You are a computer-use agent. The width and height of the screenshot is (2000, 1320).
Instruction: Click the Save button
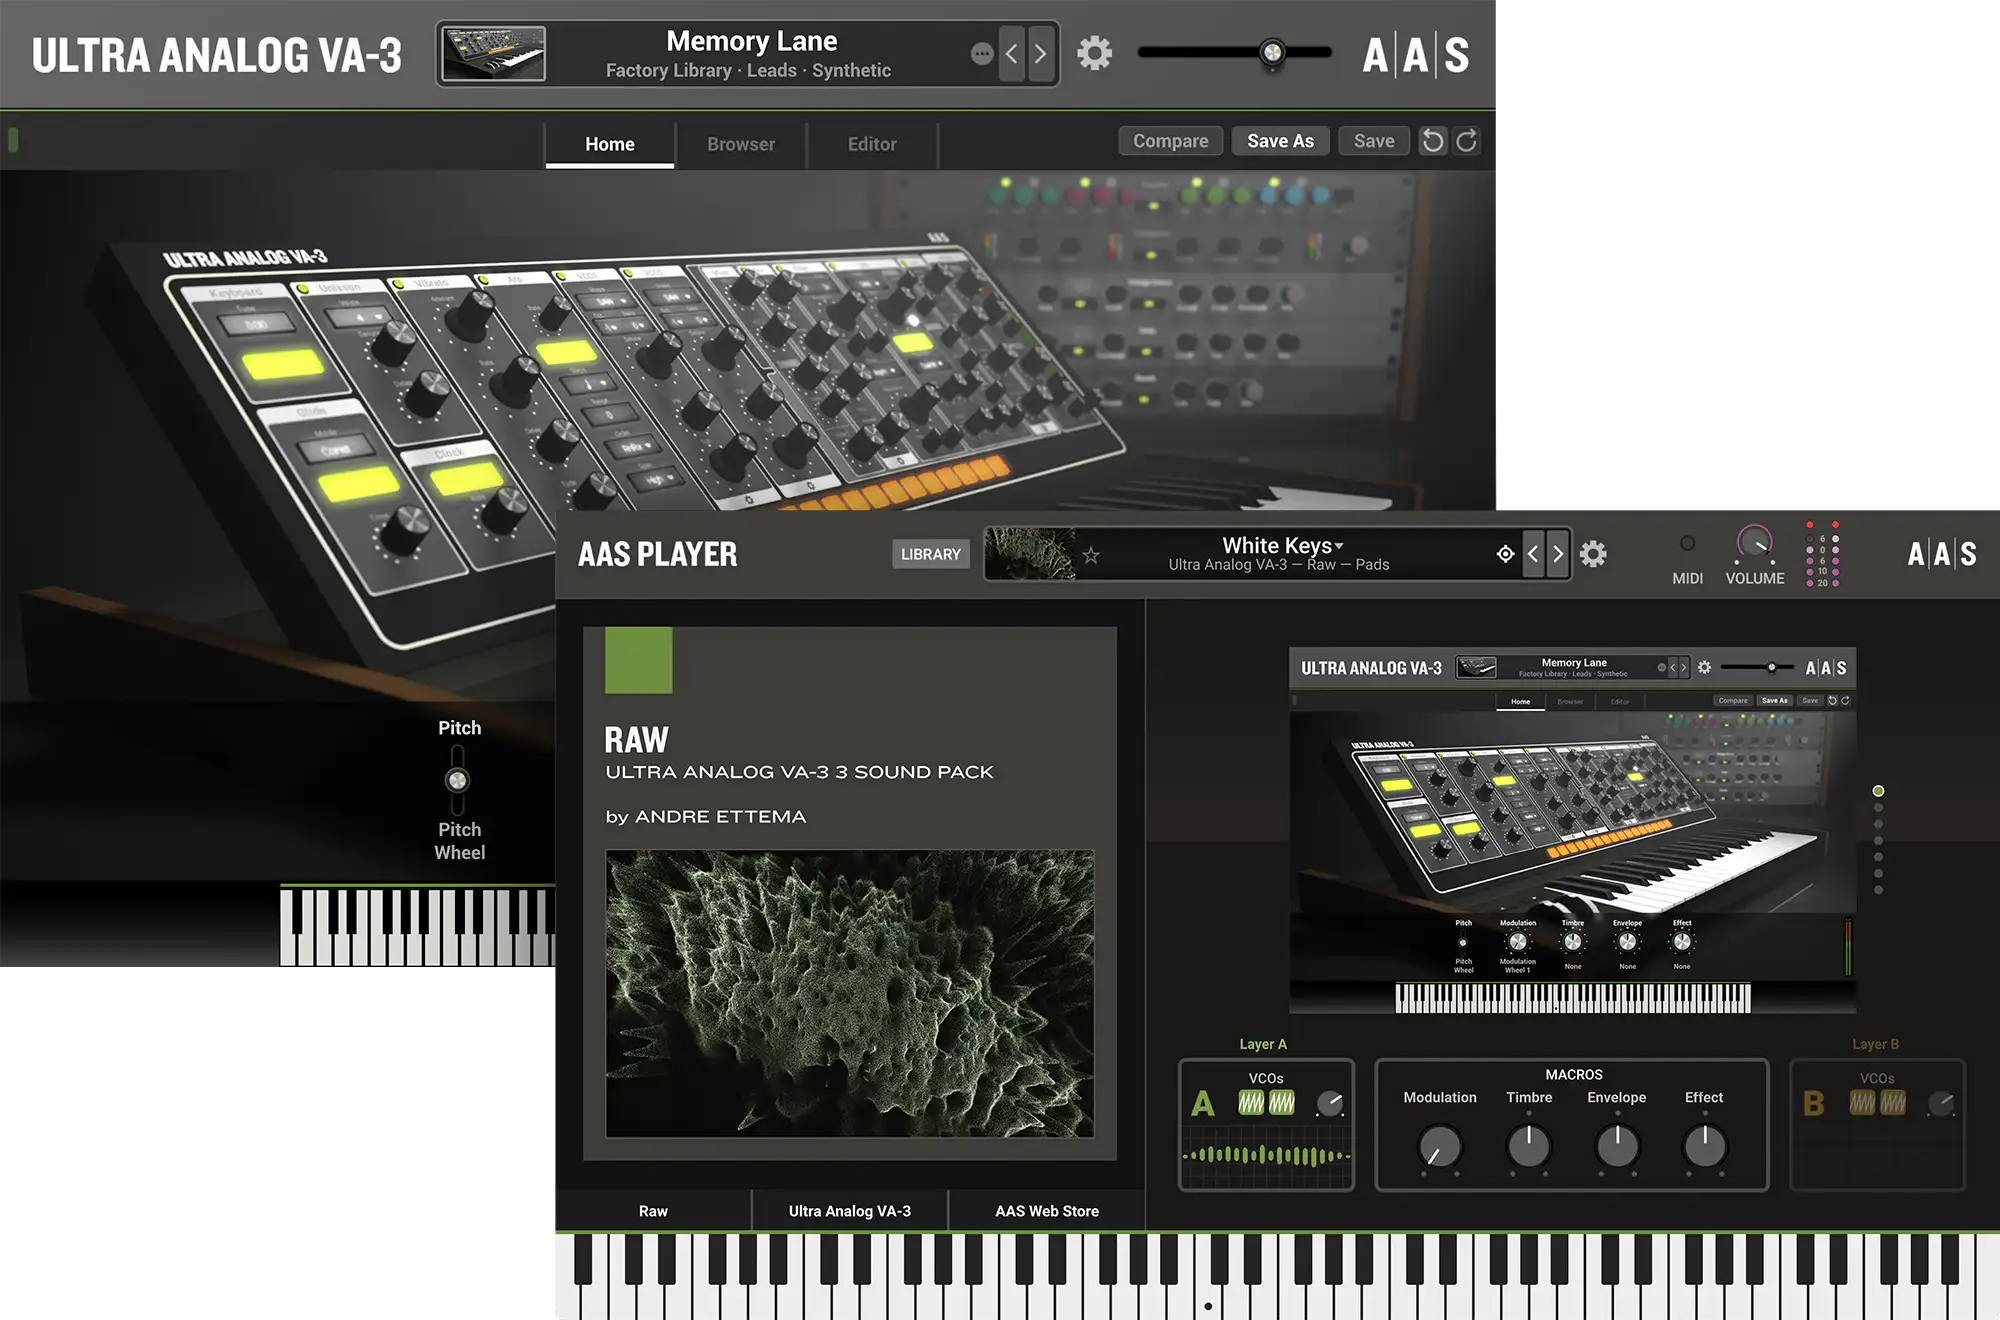(x=1374, y=141)
